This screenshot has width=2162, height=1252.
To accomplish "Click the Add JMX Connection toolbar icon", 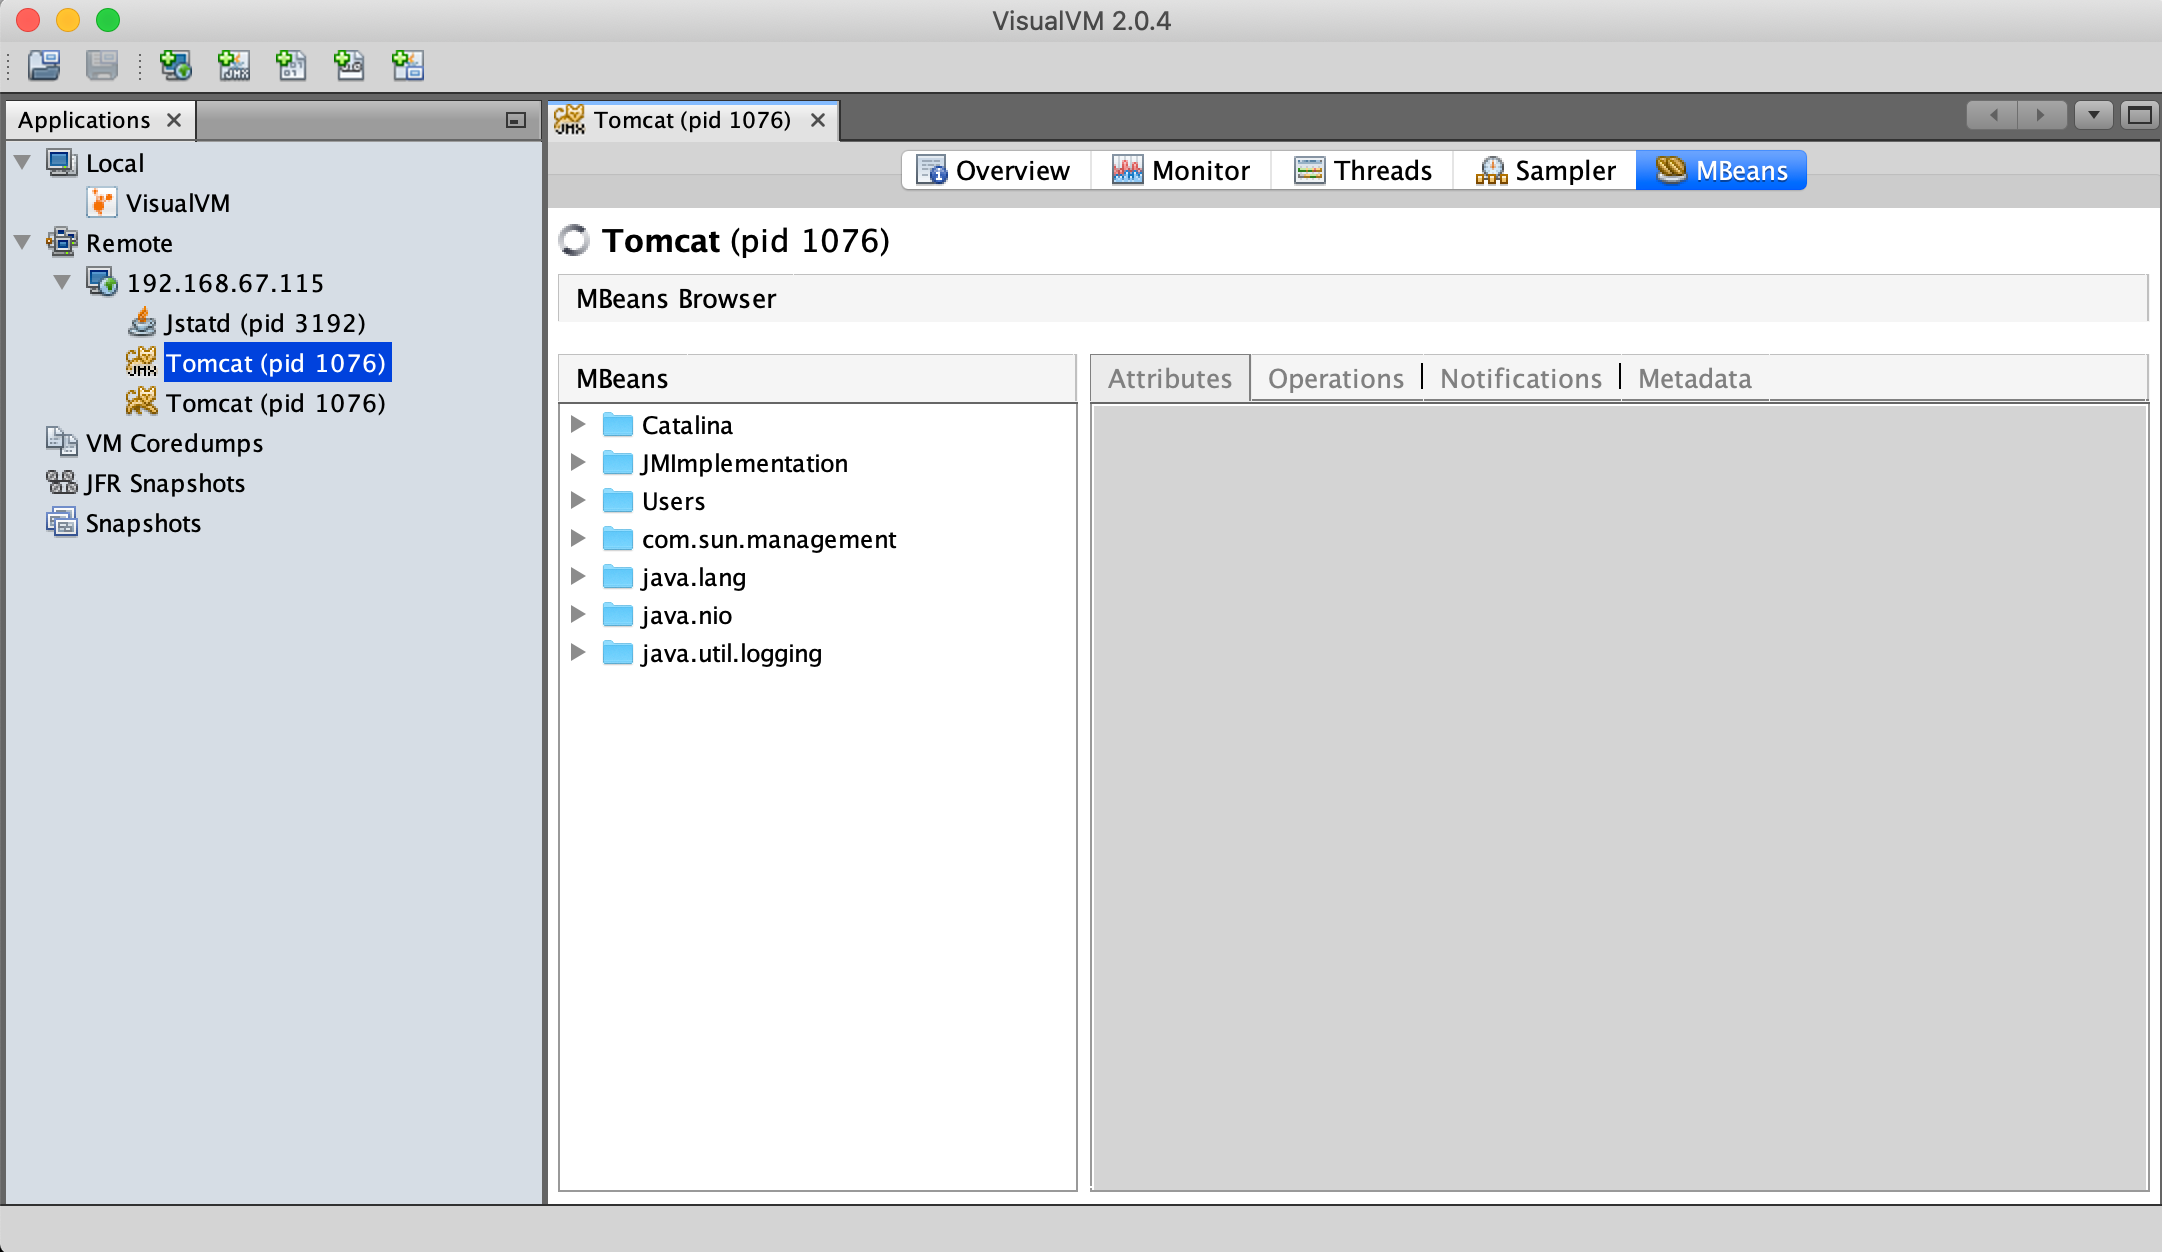I will (x=234, y=66).
